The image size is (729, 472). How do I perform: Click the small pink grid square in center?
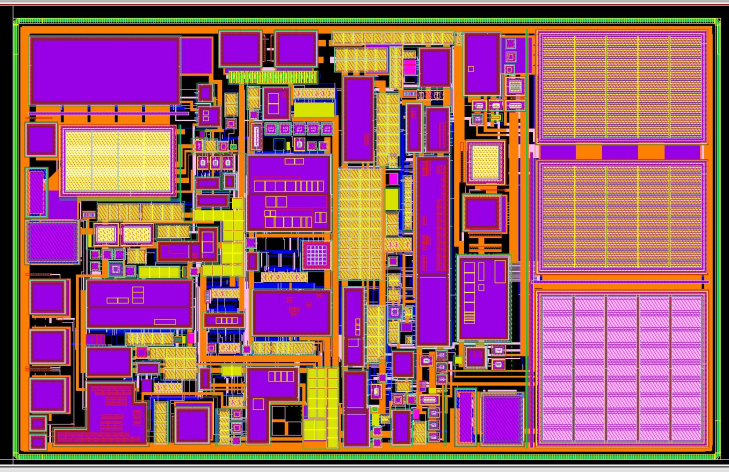[316, 254]
